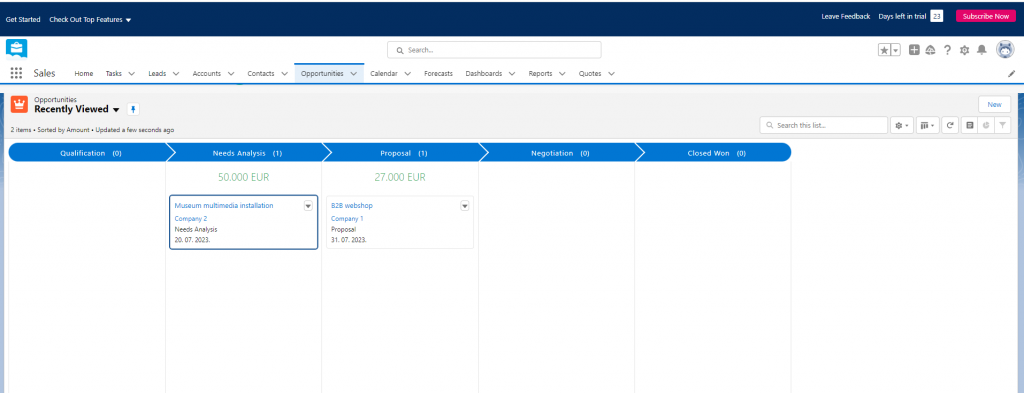Open the Setup gear icon
The image size is (1024, 393).
tap(965, 50)
